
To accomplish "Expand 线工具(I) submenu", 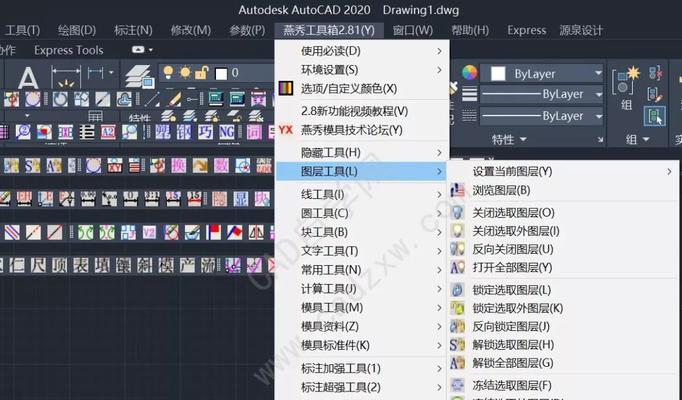I will pos(362,194).
